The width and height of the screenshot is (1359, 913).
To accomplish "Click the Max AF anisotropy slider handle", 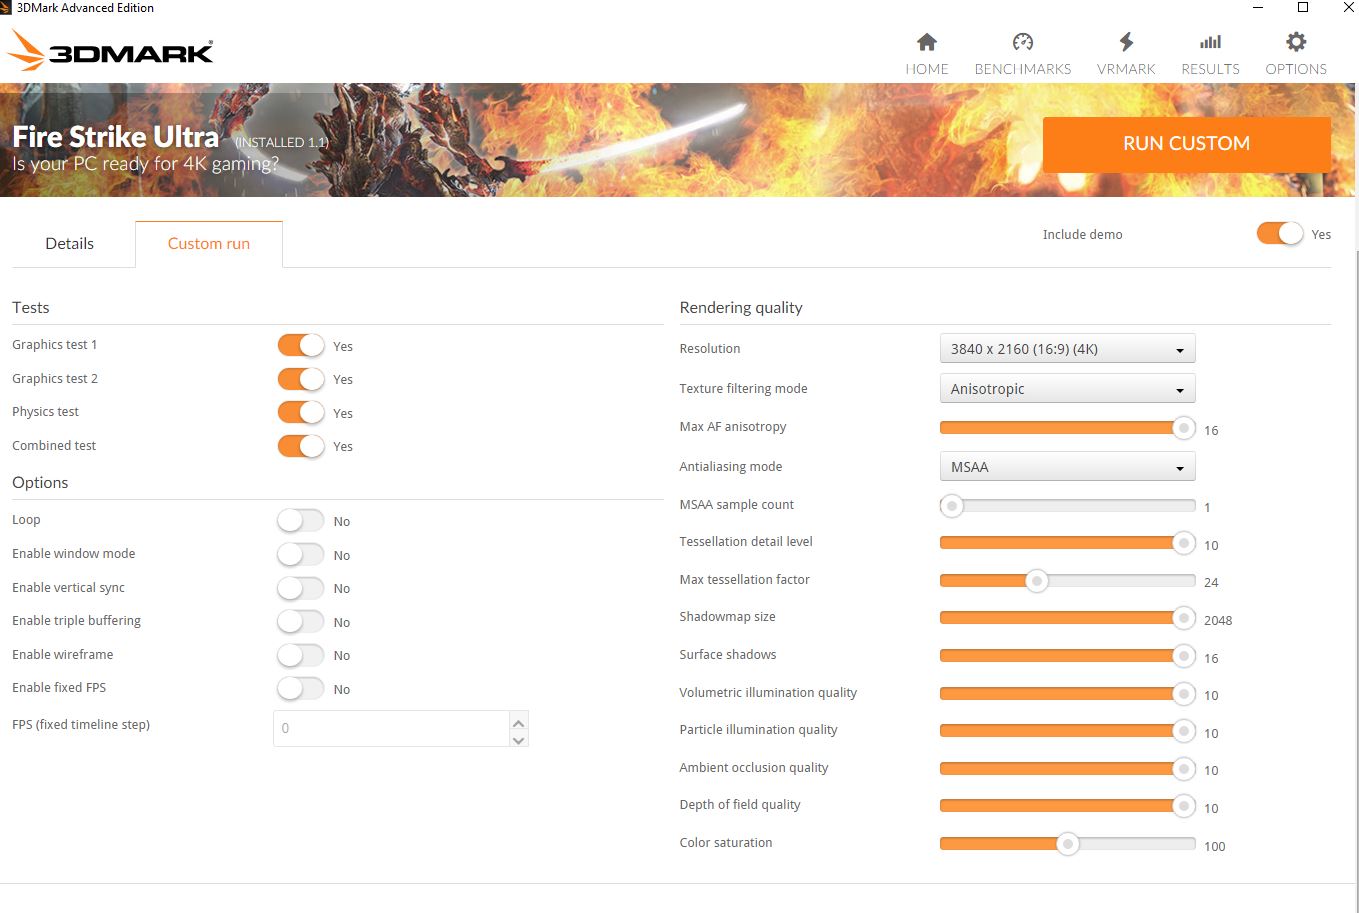I will (x=1184, y=428).
